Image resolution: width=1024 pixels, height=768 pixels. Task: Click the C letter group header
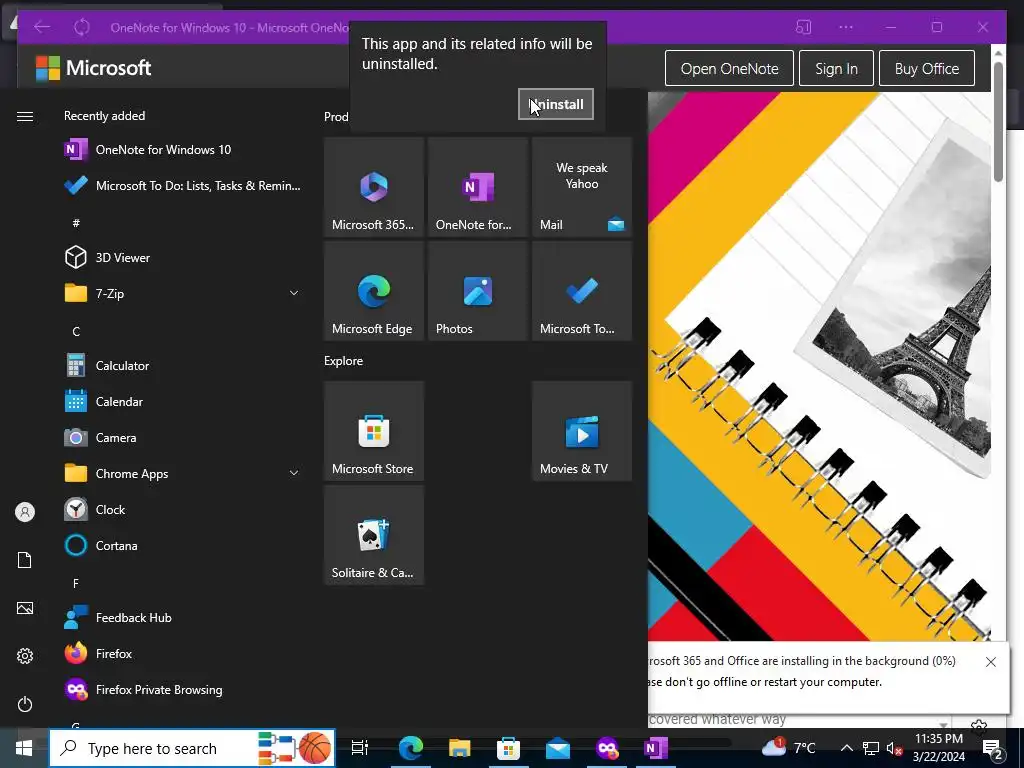click(x=76, y=331)
